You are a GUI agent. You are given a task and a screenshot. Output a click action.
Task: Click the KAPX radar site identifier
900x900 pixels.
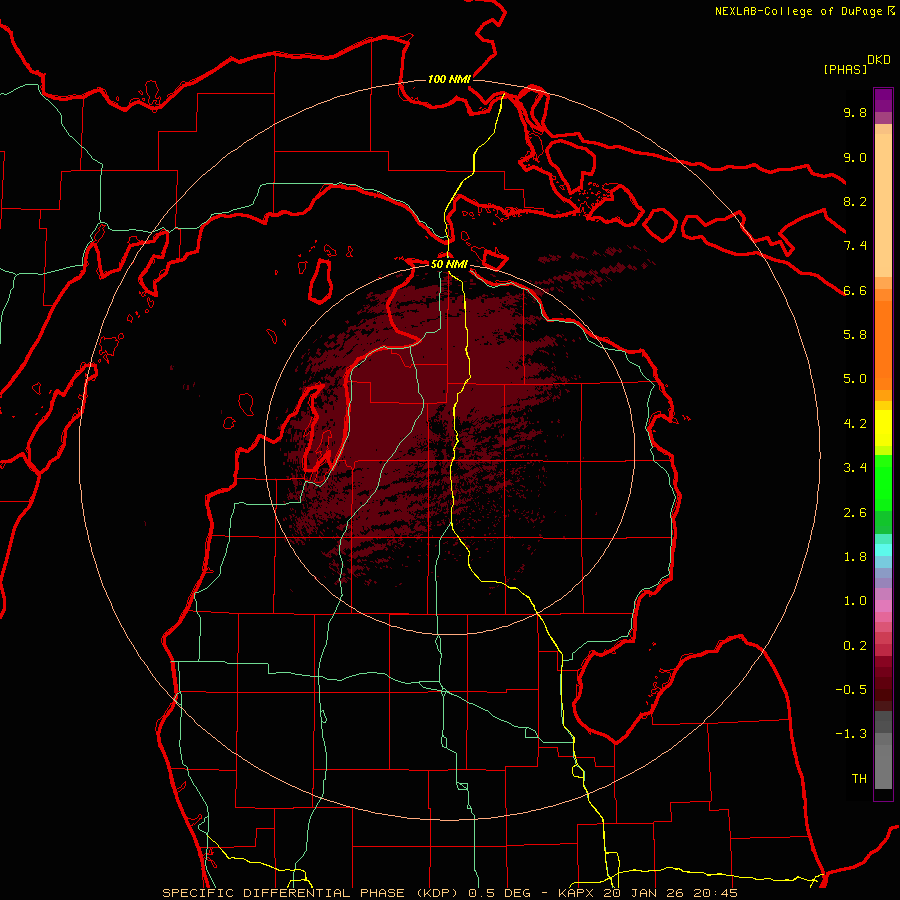coord(577,893)
